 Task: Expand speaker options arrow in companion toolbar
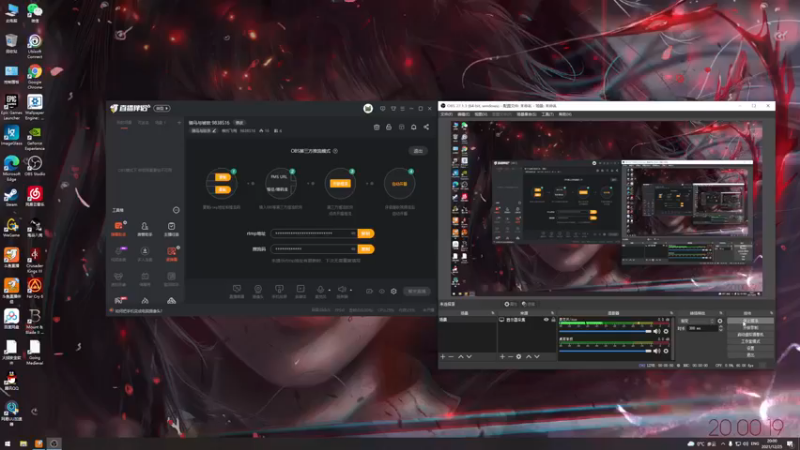(x=351, y=290)
